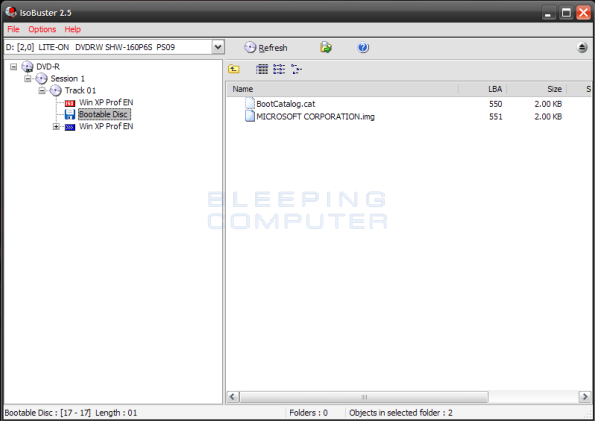Select the blue-icon Win XP Prof EN entry
Image resolution: width=595 pixels, height=421 pixels.
click(x=106, y=126)
